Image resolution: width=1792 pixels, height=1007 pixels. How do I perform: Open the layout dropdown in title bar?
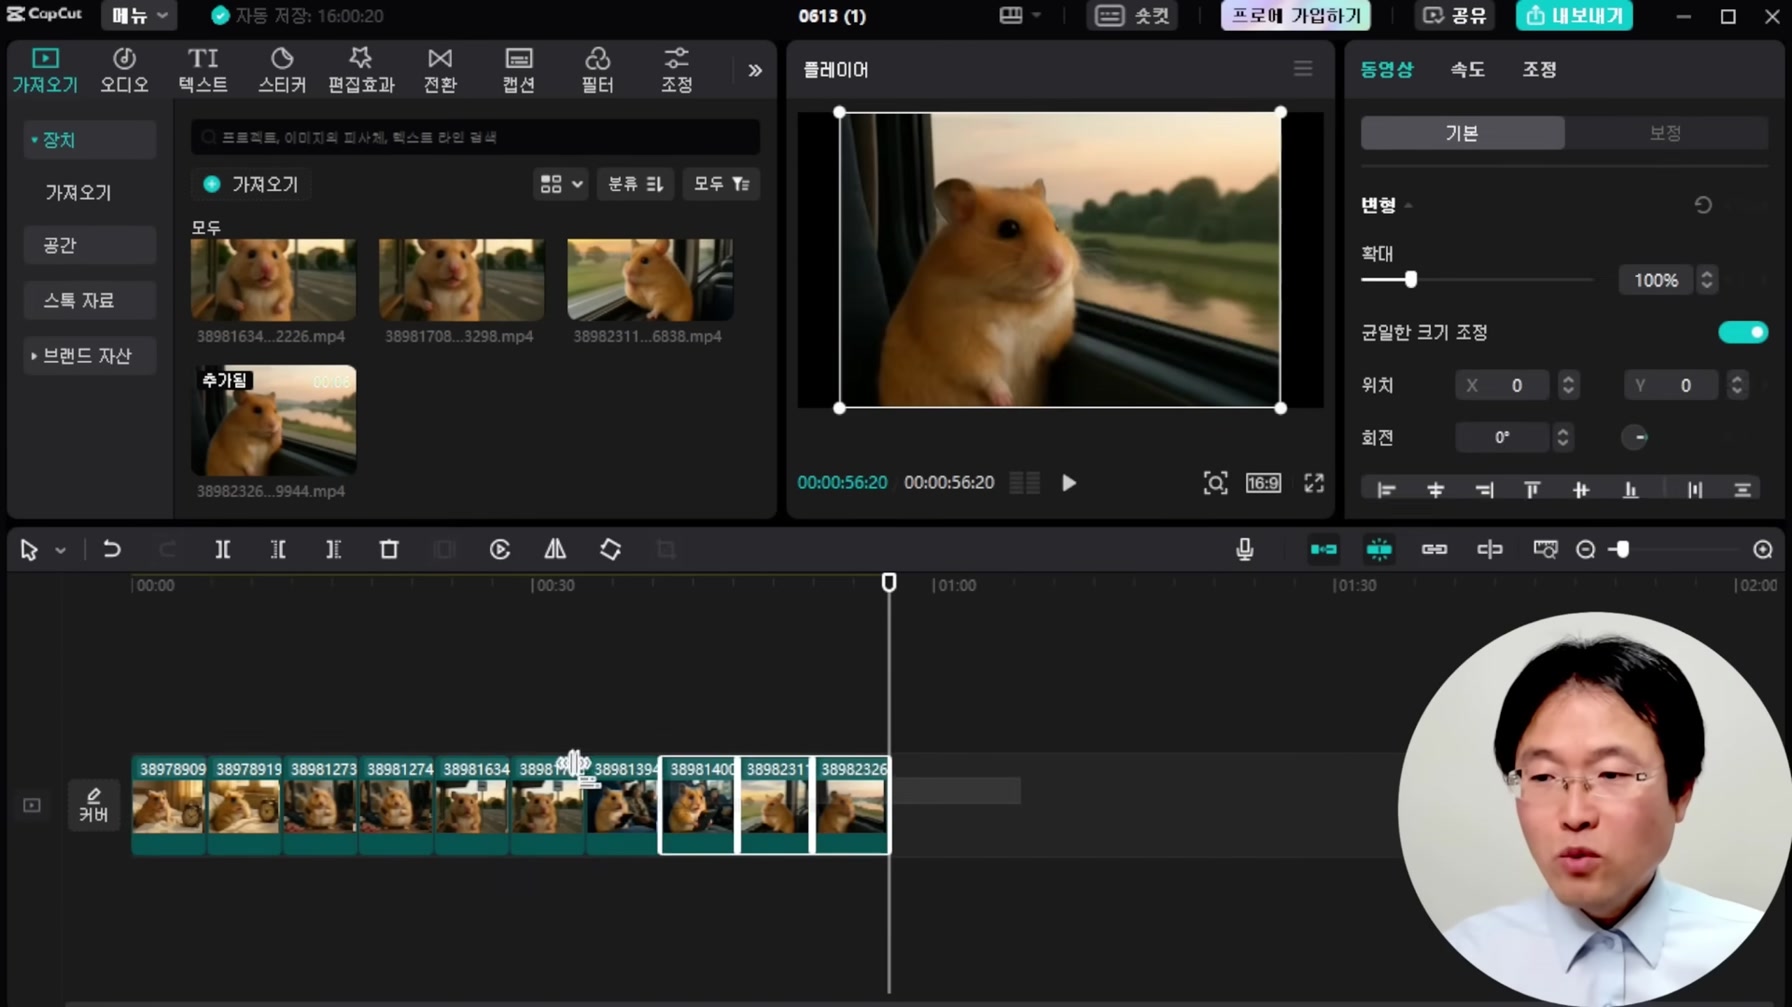pos(1021,16)
